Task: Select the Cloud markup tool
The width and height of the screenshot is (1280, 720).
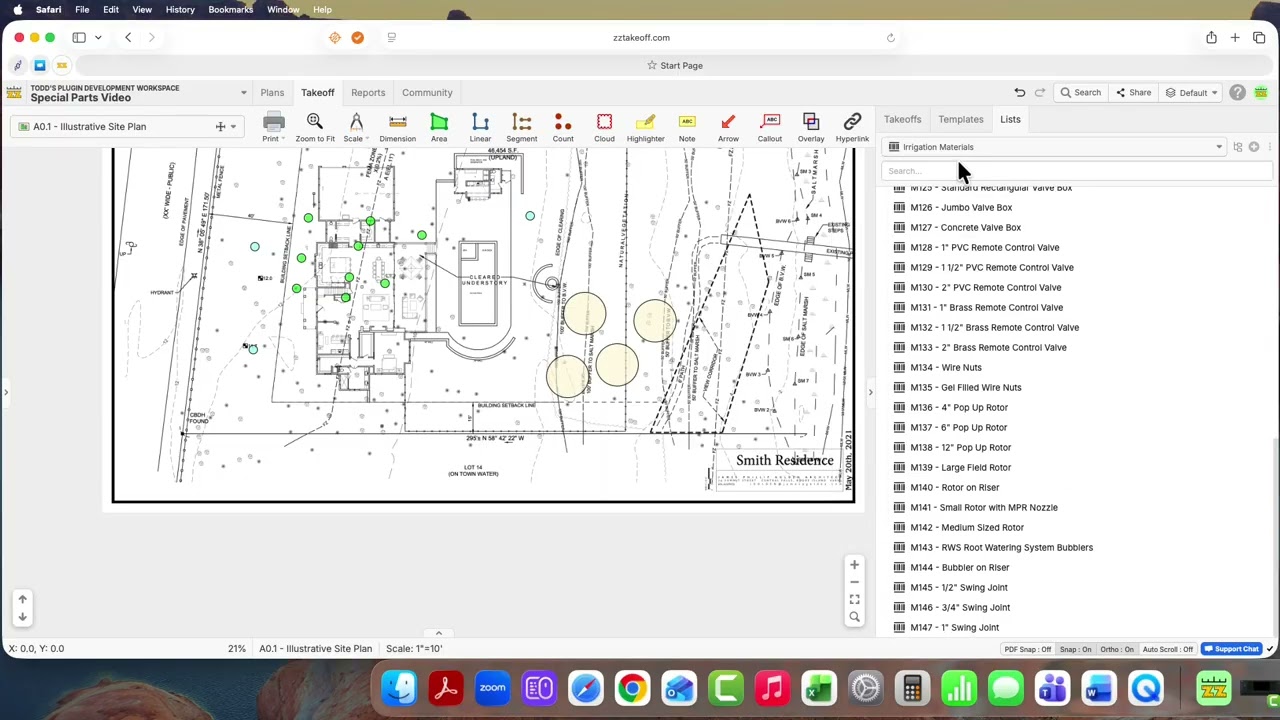Action: point(604,127)
